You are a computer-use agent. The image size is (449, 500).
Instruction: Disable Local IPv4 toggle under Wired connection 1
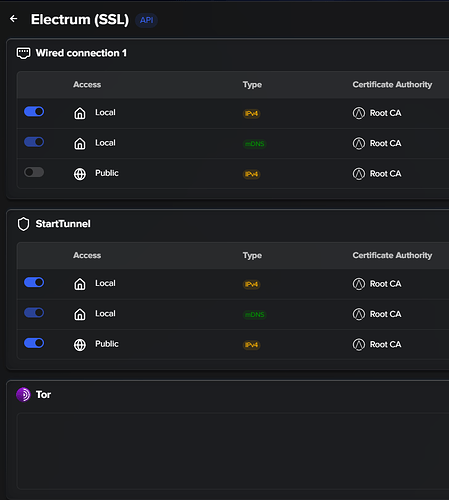pyautogui.click(x=34, y=111)
